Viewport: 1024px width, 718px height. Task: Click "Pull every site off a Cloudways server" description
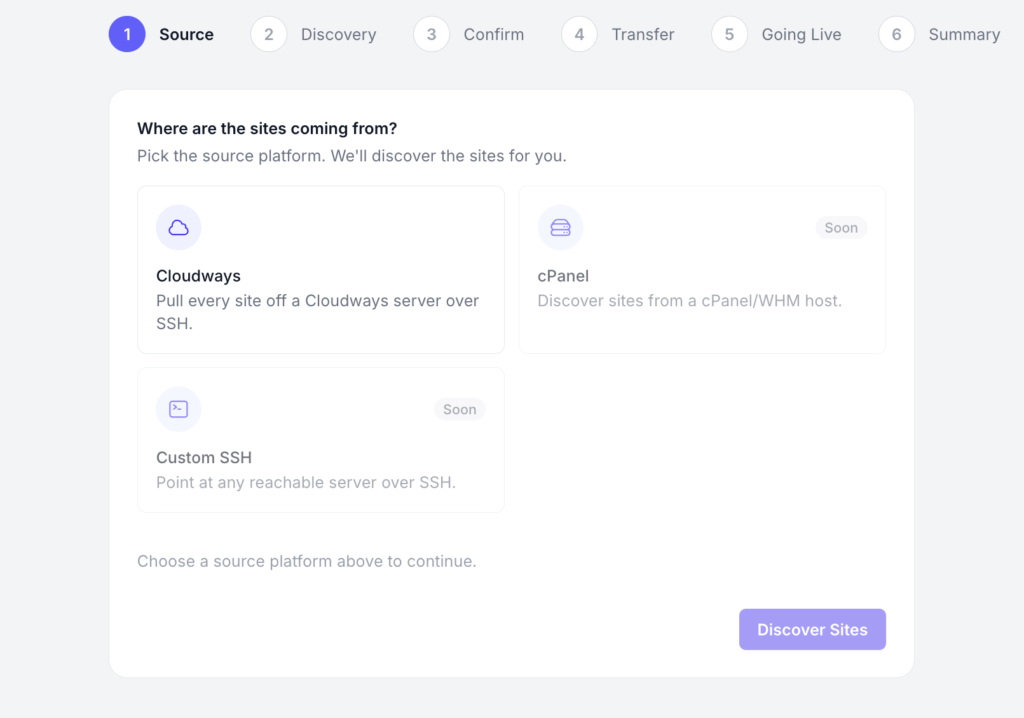click(x=317, y=312)
